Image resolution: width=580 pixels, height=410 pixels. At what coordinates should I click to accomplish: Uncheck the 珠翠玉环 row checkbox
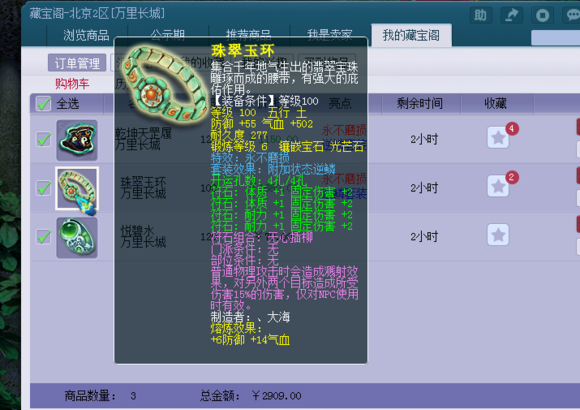pyautogui.click(x=44, y=188)
